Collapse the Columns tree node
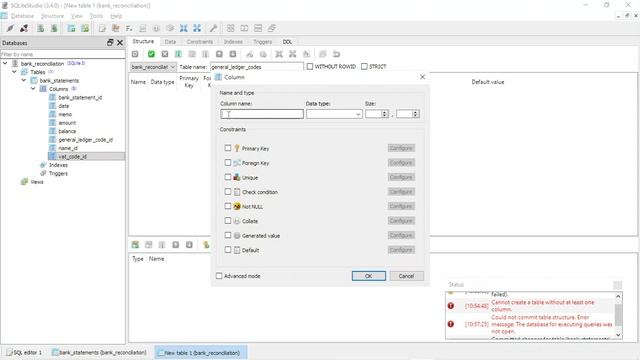Screen dimensions: 640x360 (33, 89)
